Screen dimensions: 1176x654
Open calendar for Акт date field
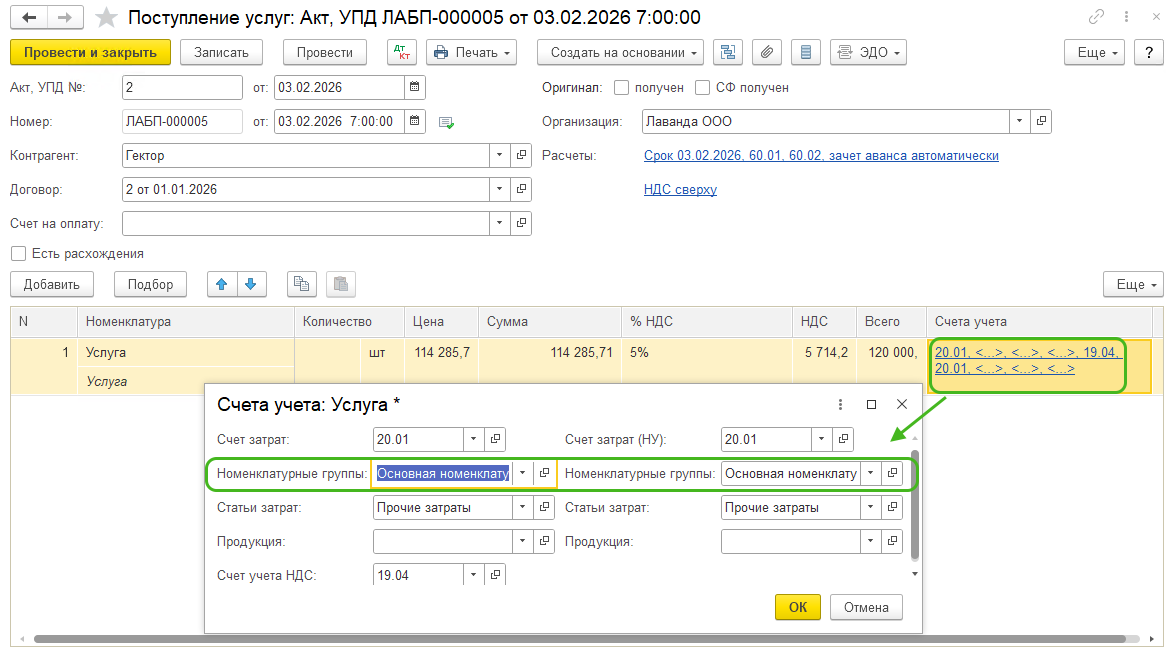414,87
